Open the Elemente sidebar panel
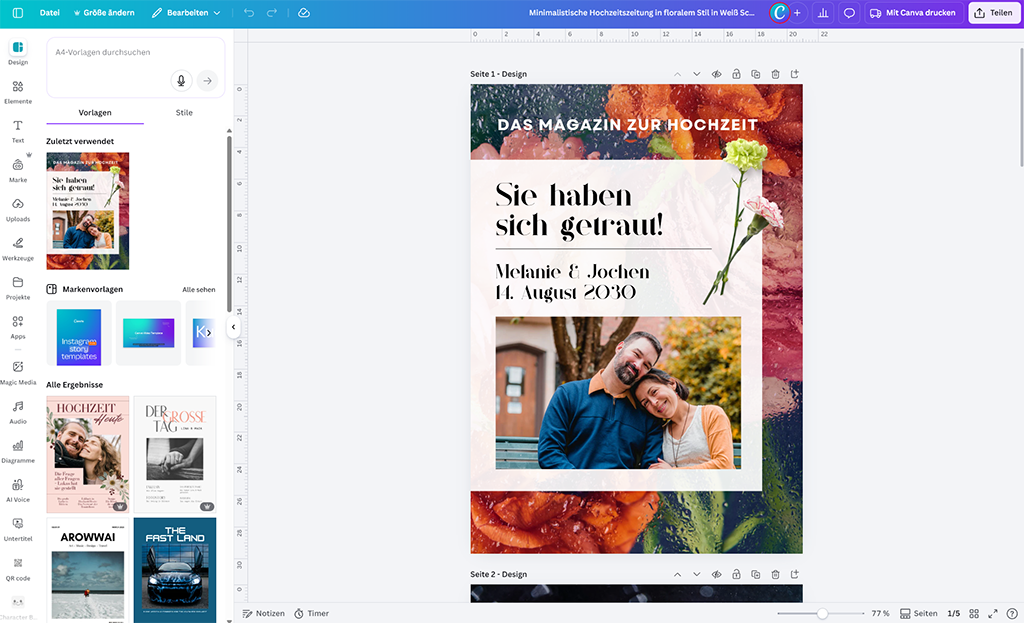 click(18, 92)
